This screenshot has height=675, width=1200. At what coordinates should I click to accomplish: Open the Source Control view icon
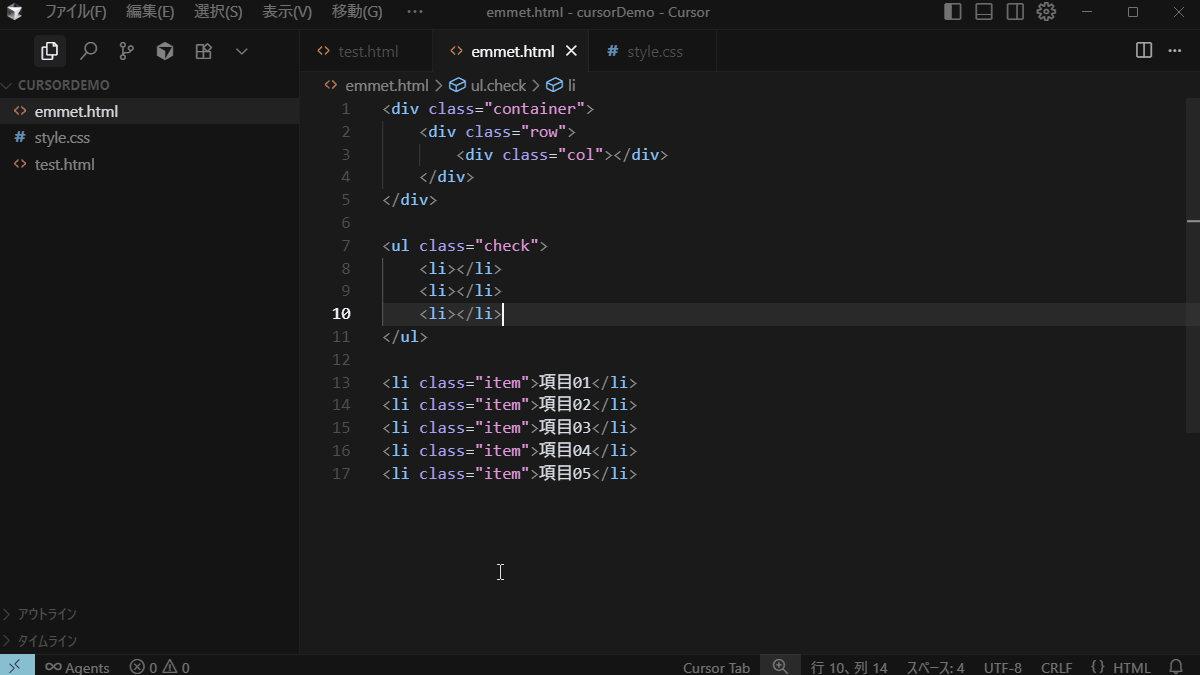click(126, 51)
